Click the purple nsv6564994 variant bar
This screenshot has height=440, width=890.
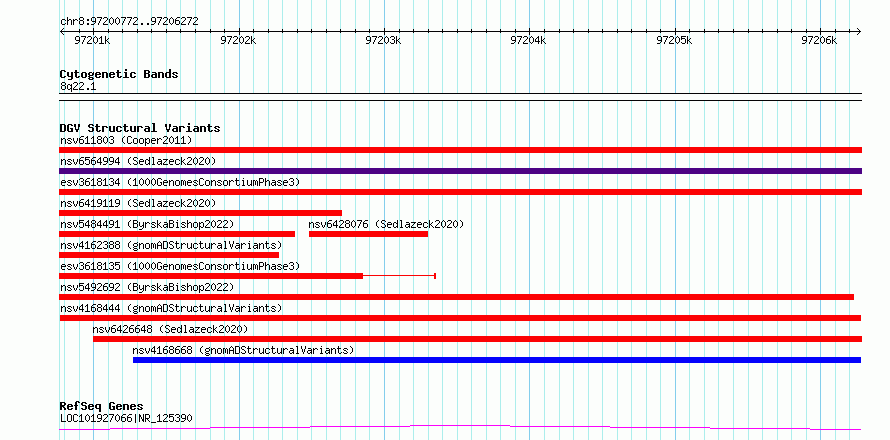click(460, 171)
